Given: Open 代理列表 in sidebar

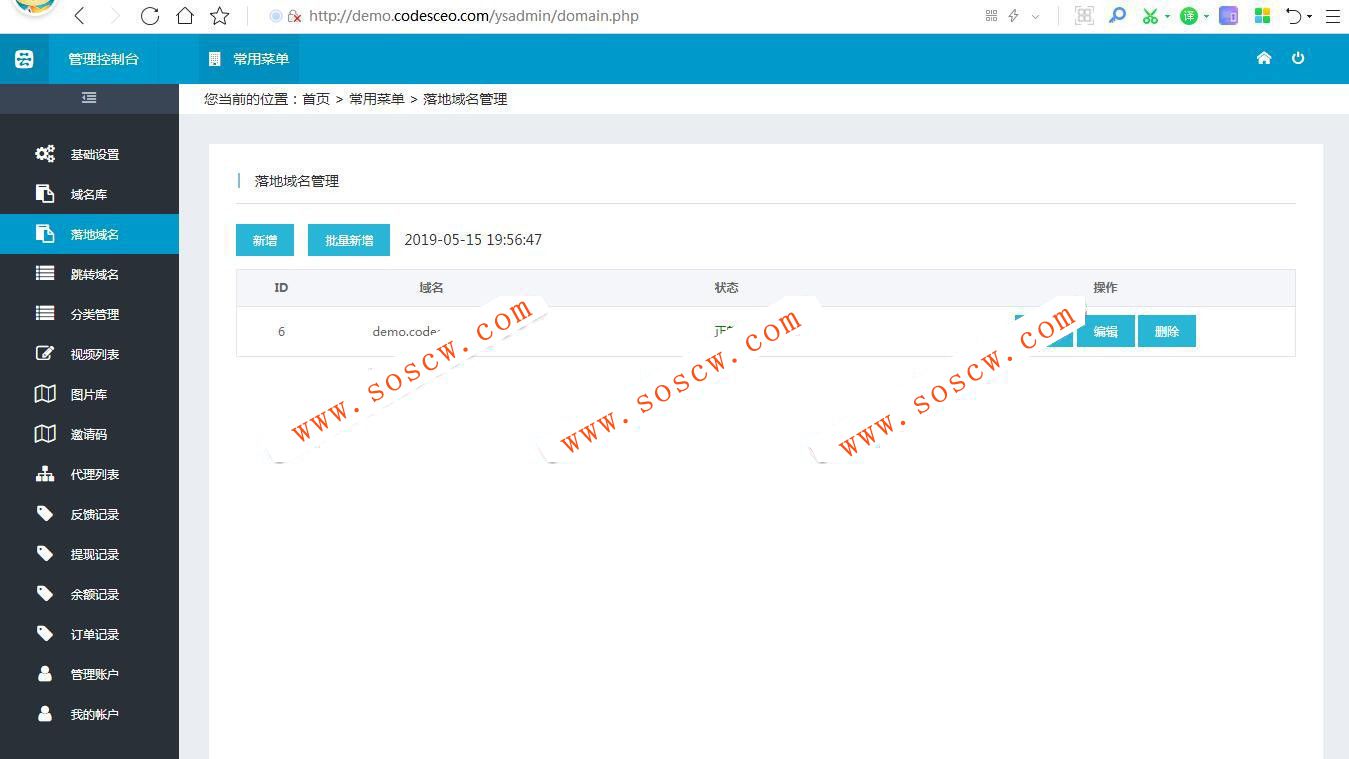Looking at the screenshot, I should [89, 474].
